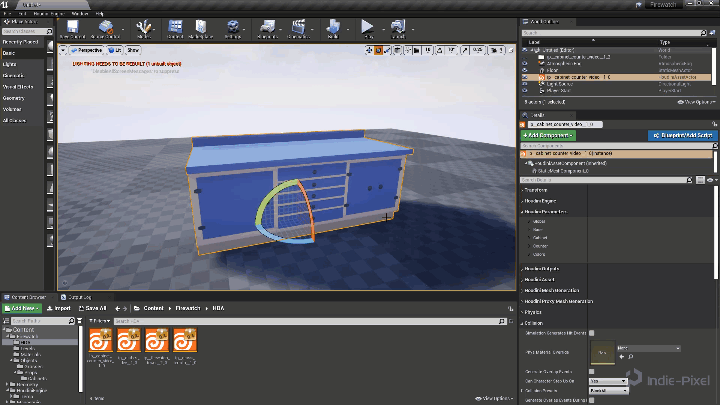Image resolution: width=720 pixels, height=405 pixels.
Task: Select the translate gizmo mode in viewport
Action: point(369,50)
